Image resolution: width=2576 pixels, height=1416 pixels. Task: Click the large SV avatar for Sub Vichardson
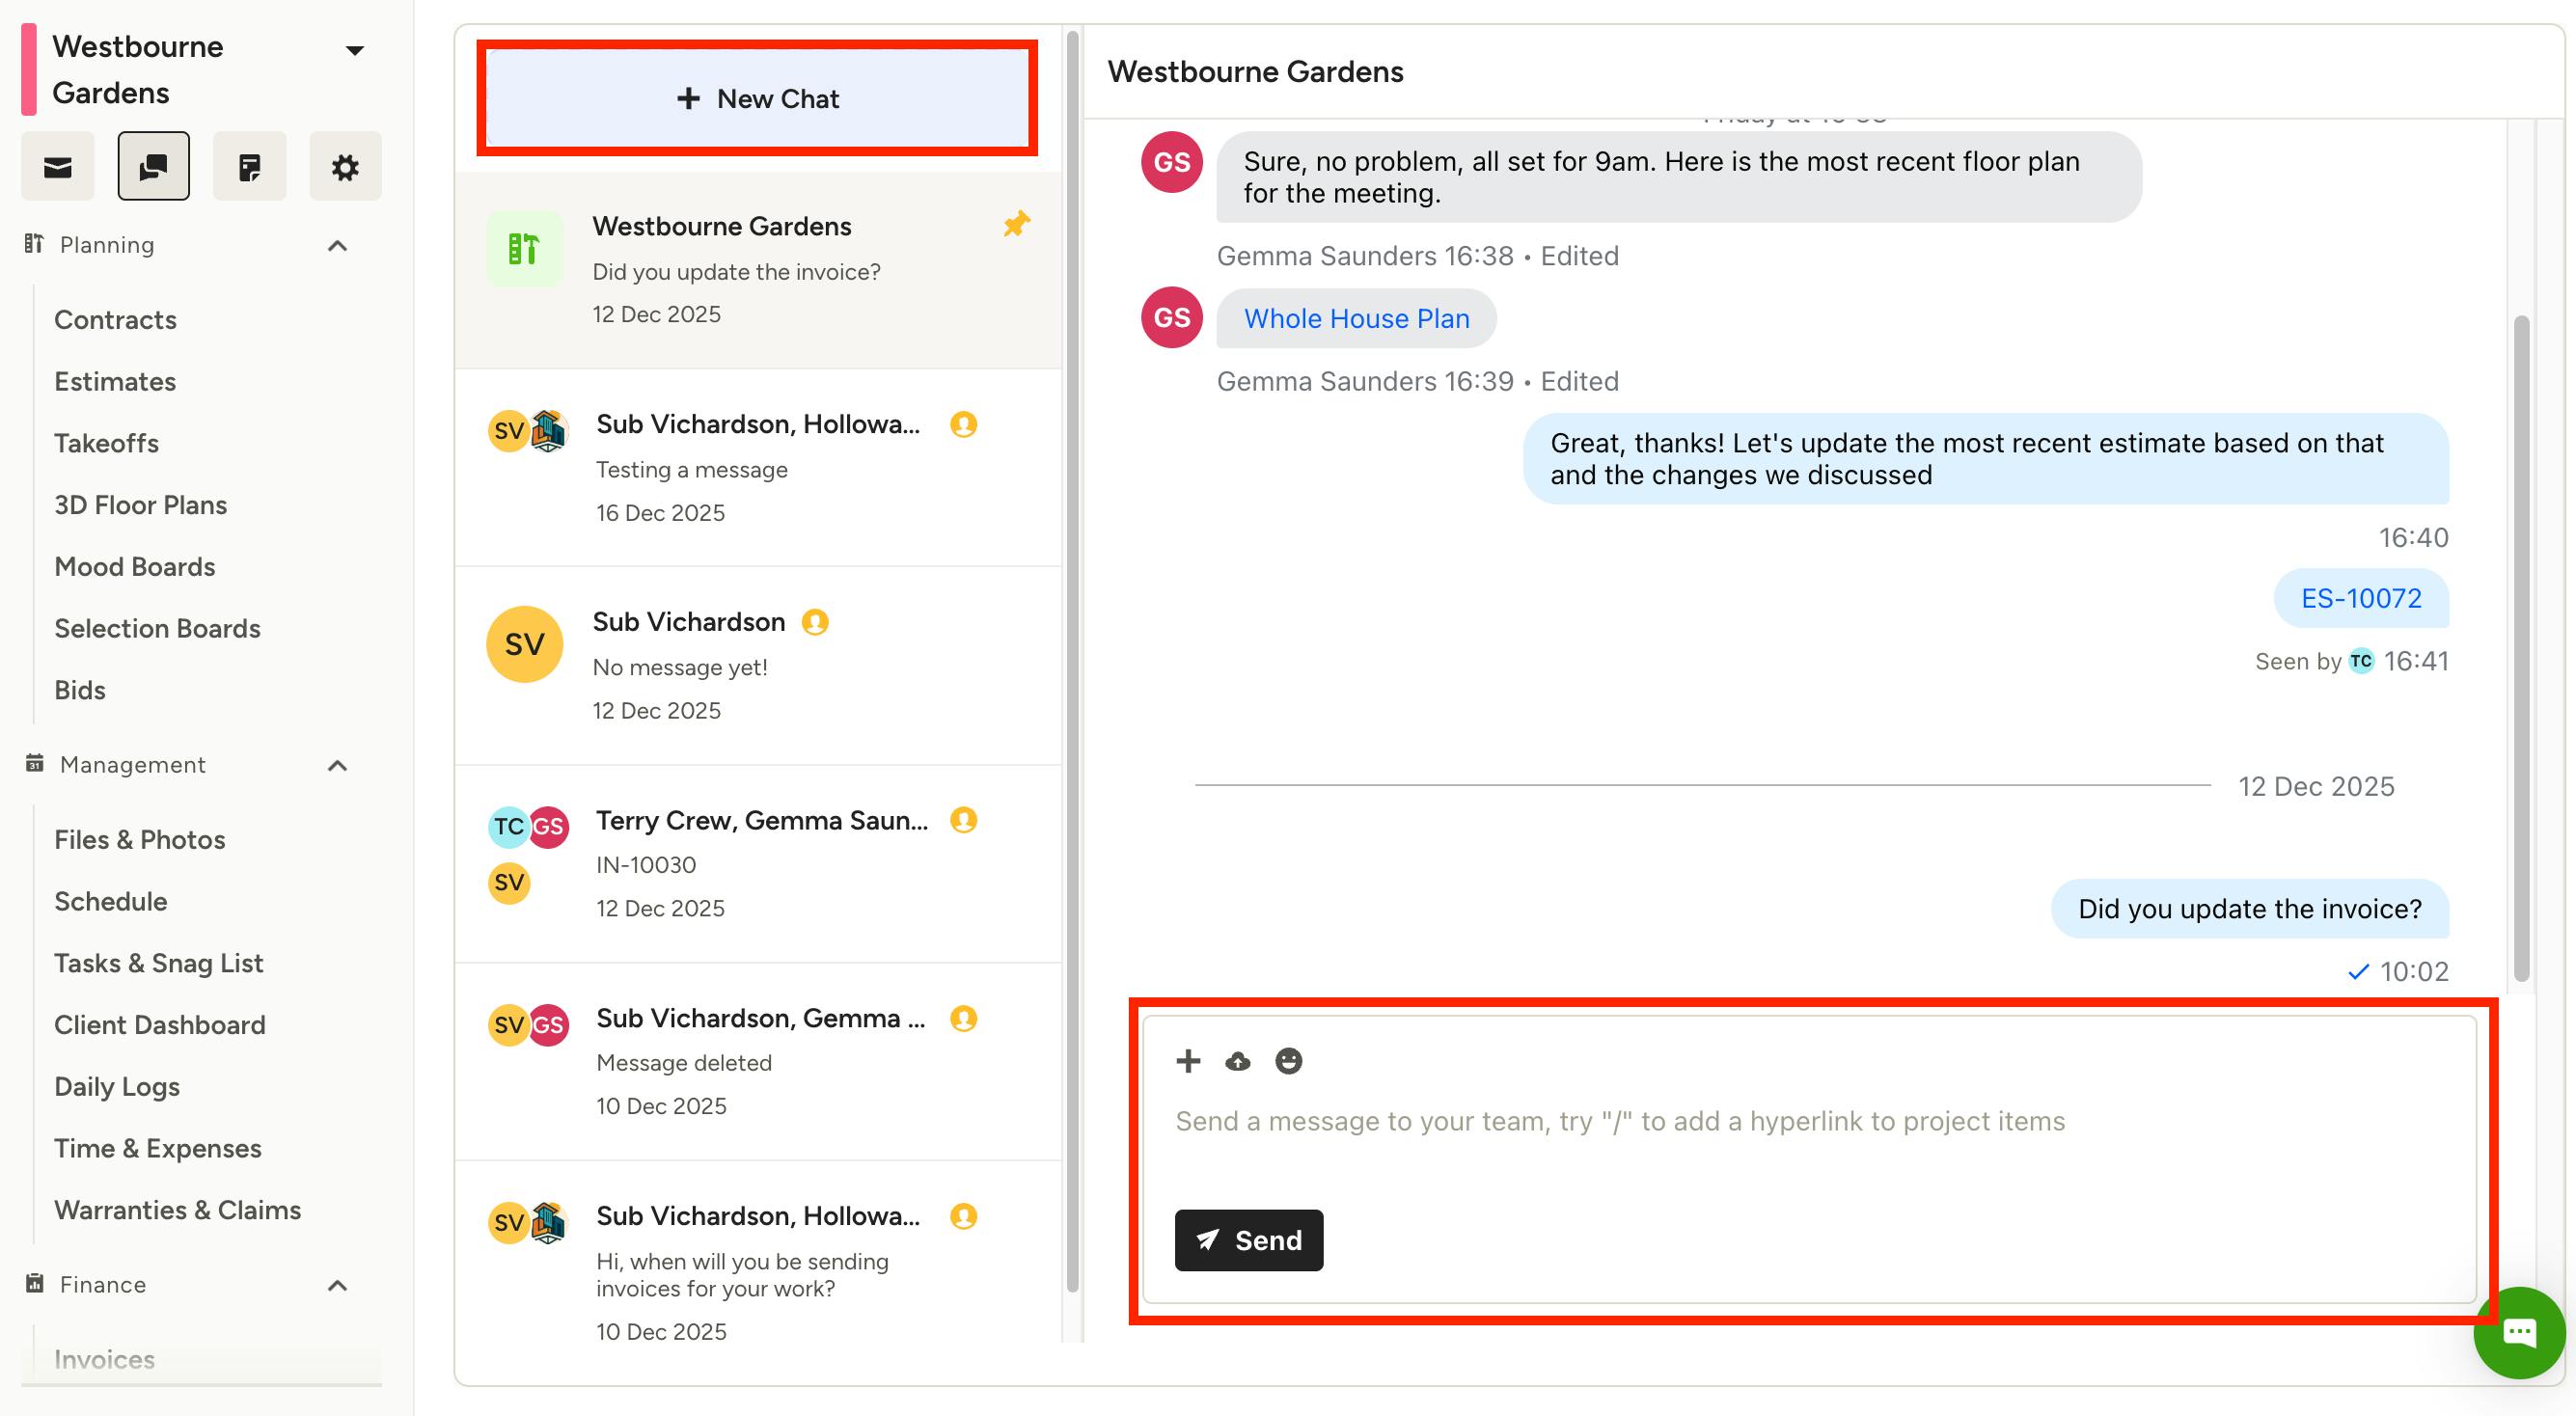524,644
